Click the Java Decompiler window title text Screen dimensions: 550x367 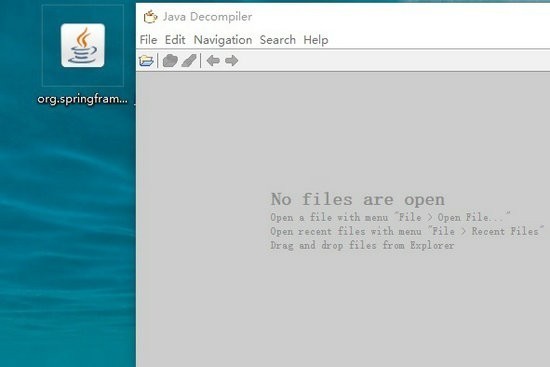[207, 17]
